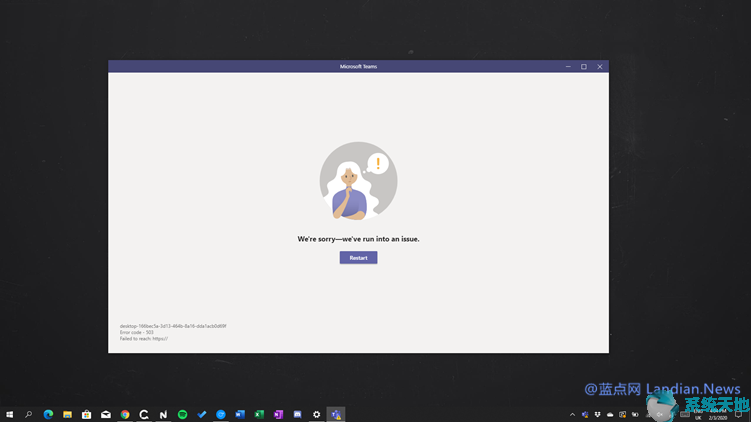Click the battery icon in system tray

pyautogui.click(x=635, y=414)
